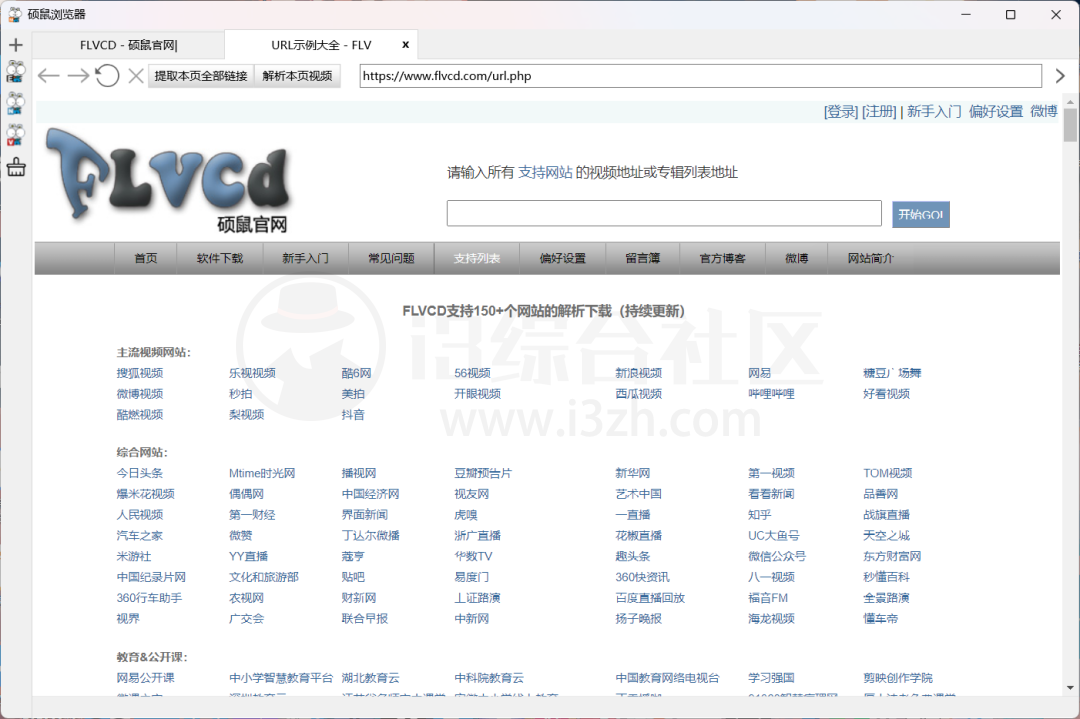Open the 新手入门 item in the gray nav bar
Viewport: 1080px width, 719px height.
click(x=305, y=258)
